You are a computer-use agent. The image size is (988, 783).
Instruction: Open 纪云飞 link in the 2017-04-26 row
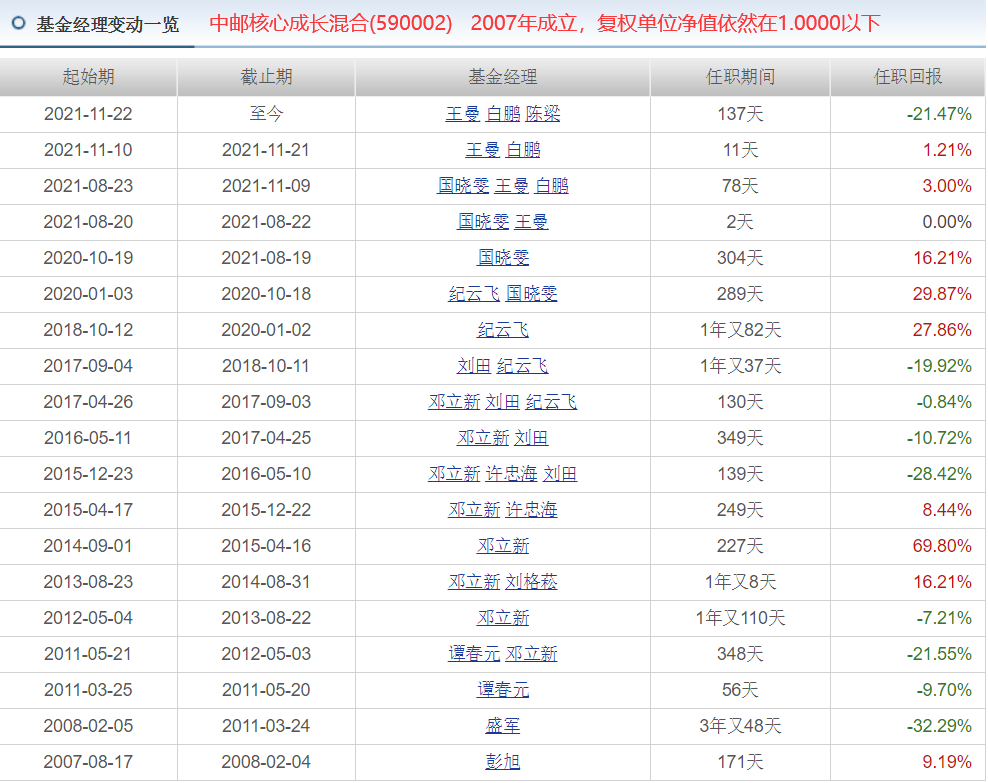(551, 402)
